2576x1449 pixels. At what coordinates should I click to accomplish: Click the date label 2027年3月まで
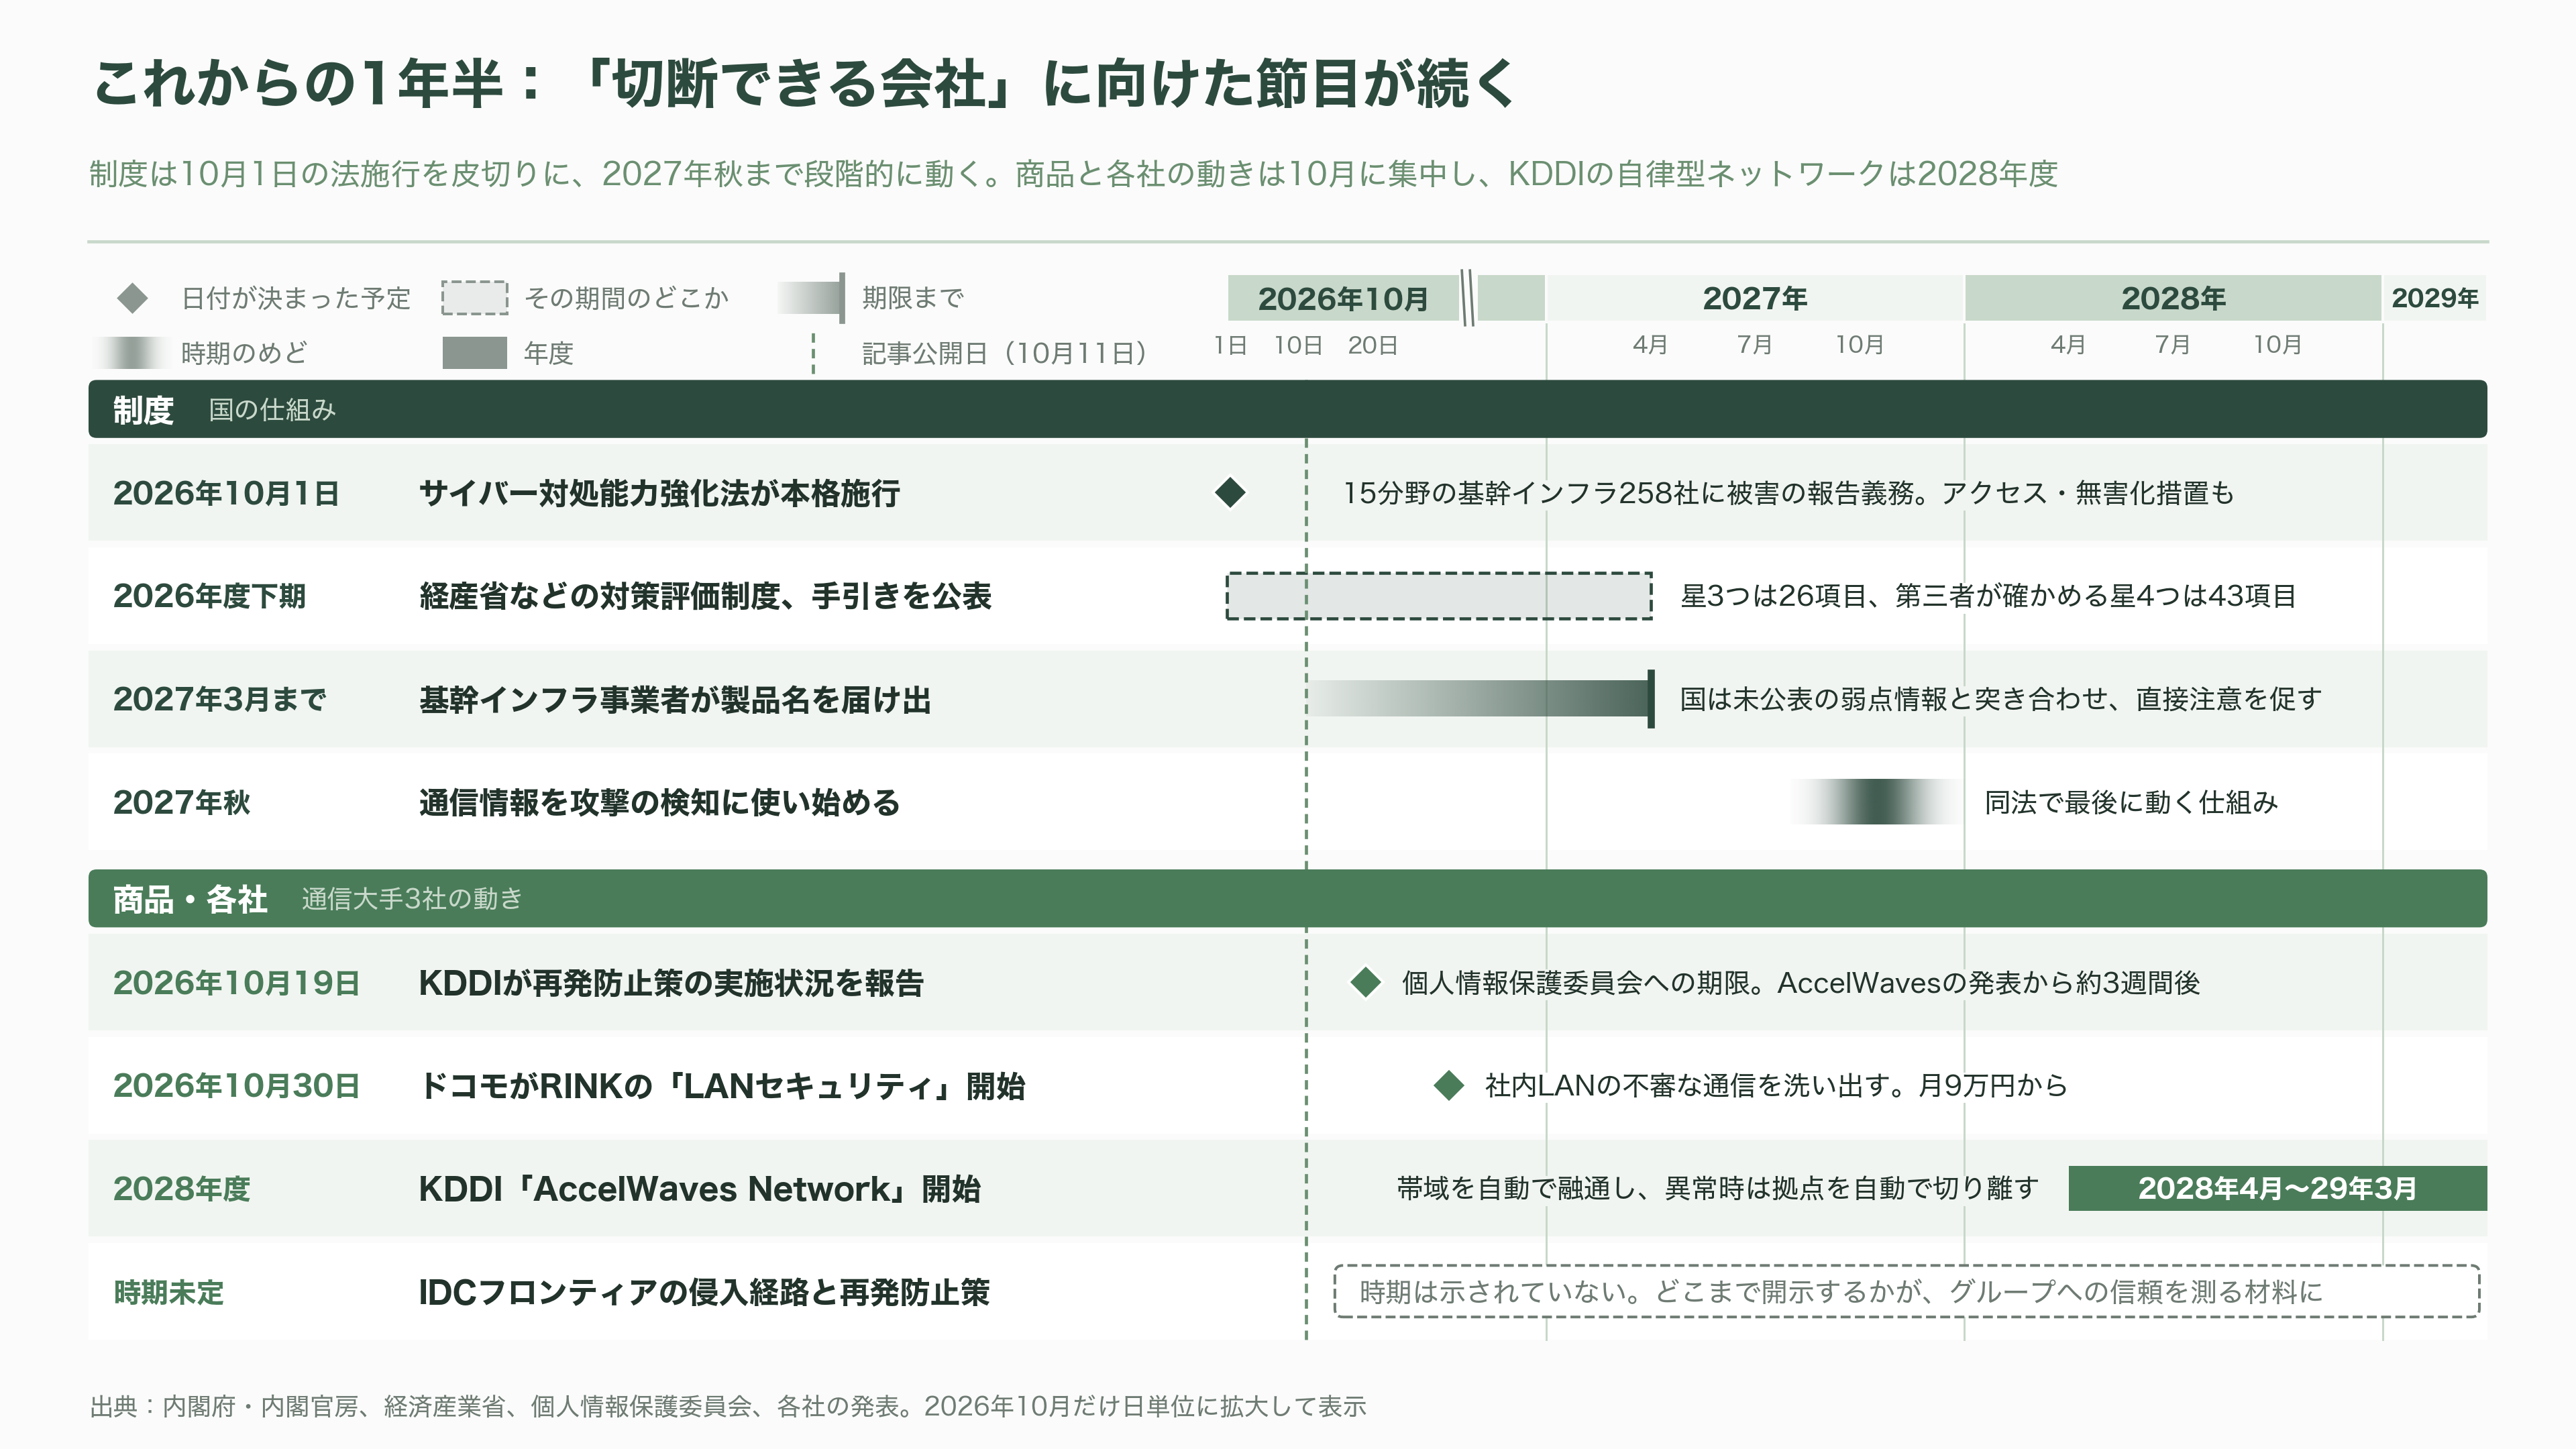pos(219,699)
